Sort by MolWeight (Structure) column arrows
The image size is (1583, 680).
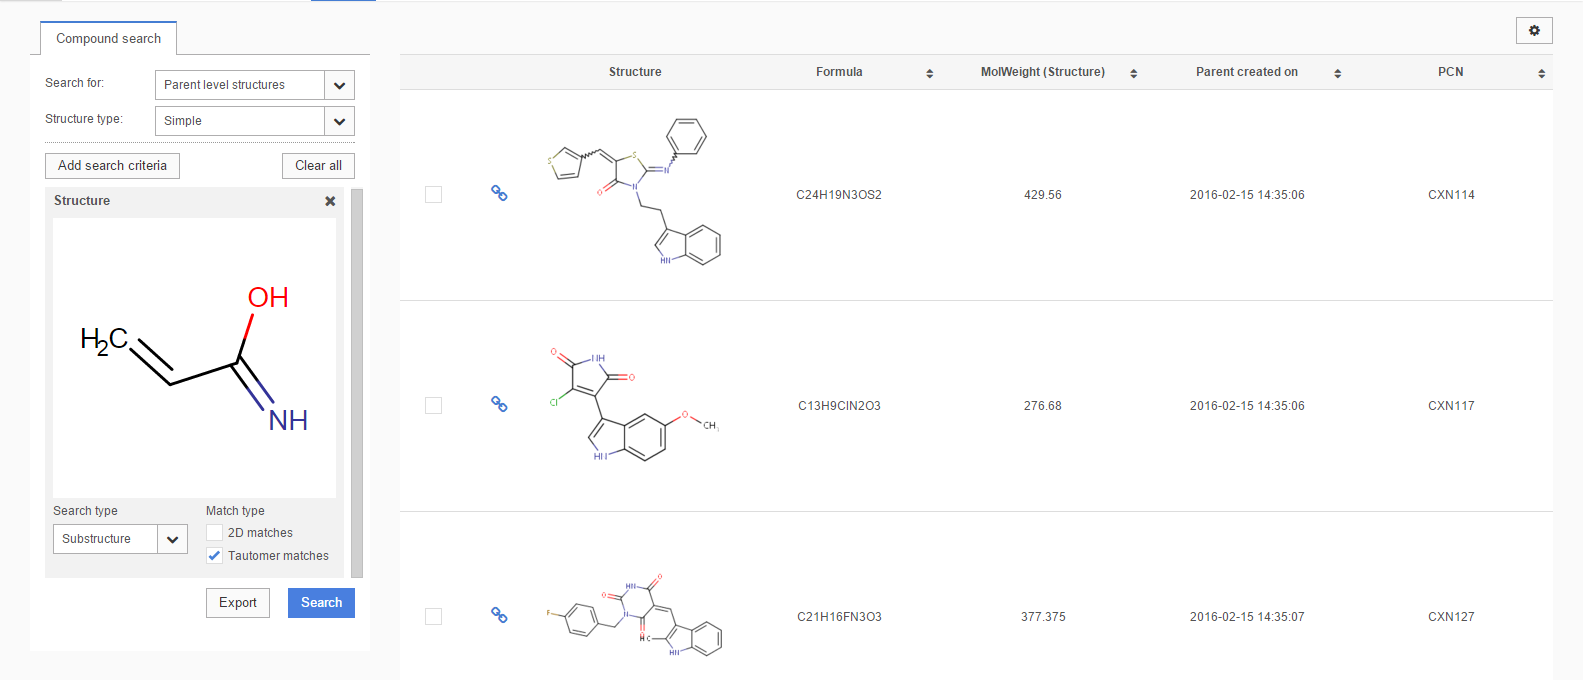[1133, 73]
